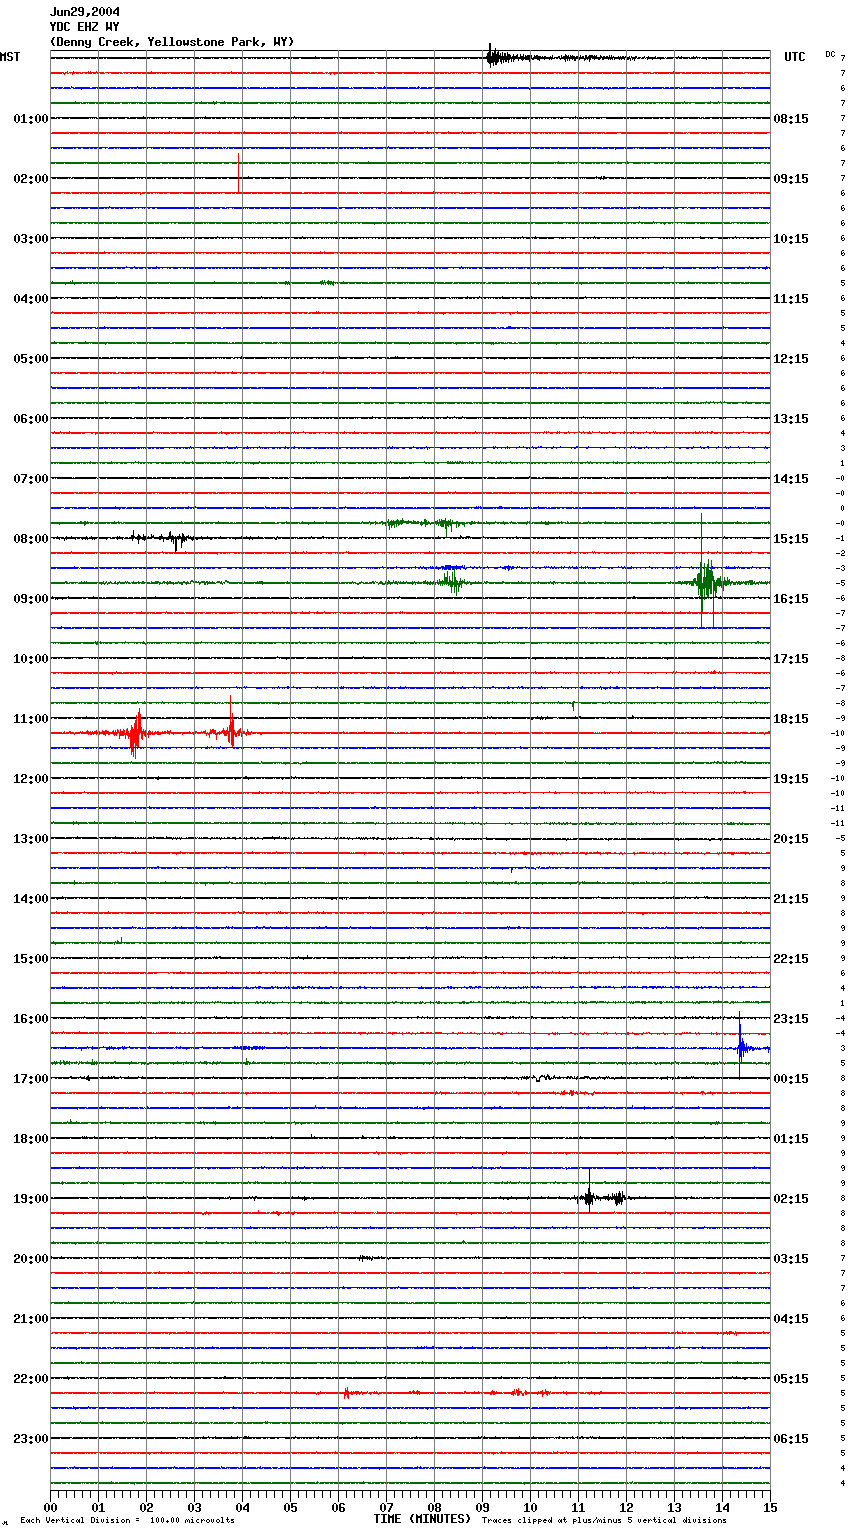Click the '00:15' UTC time label

tap(791, 1079)
